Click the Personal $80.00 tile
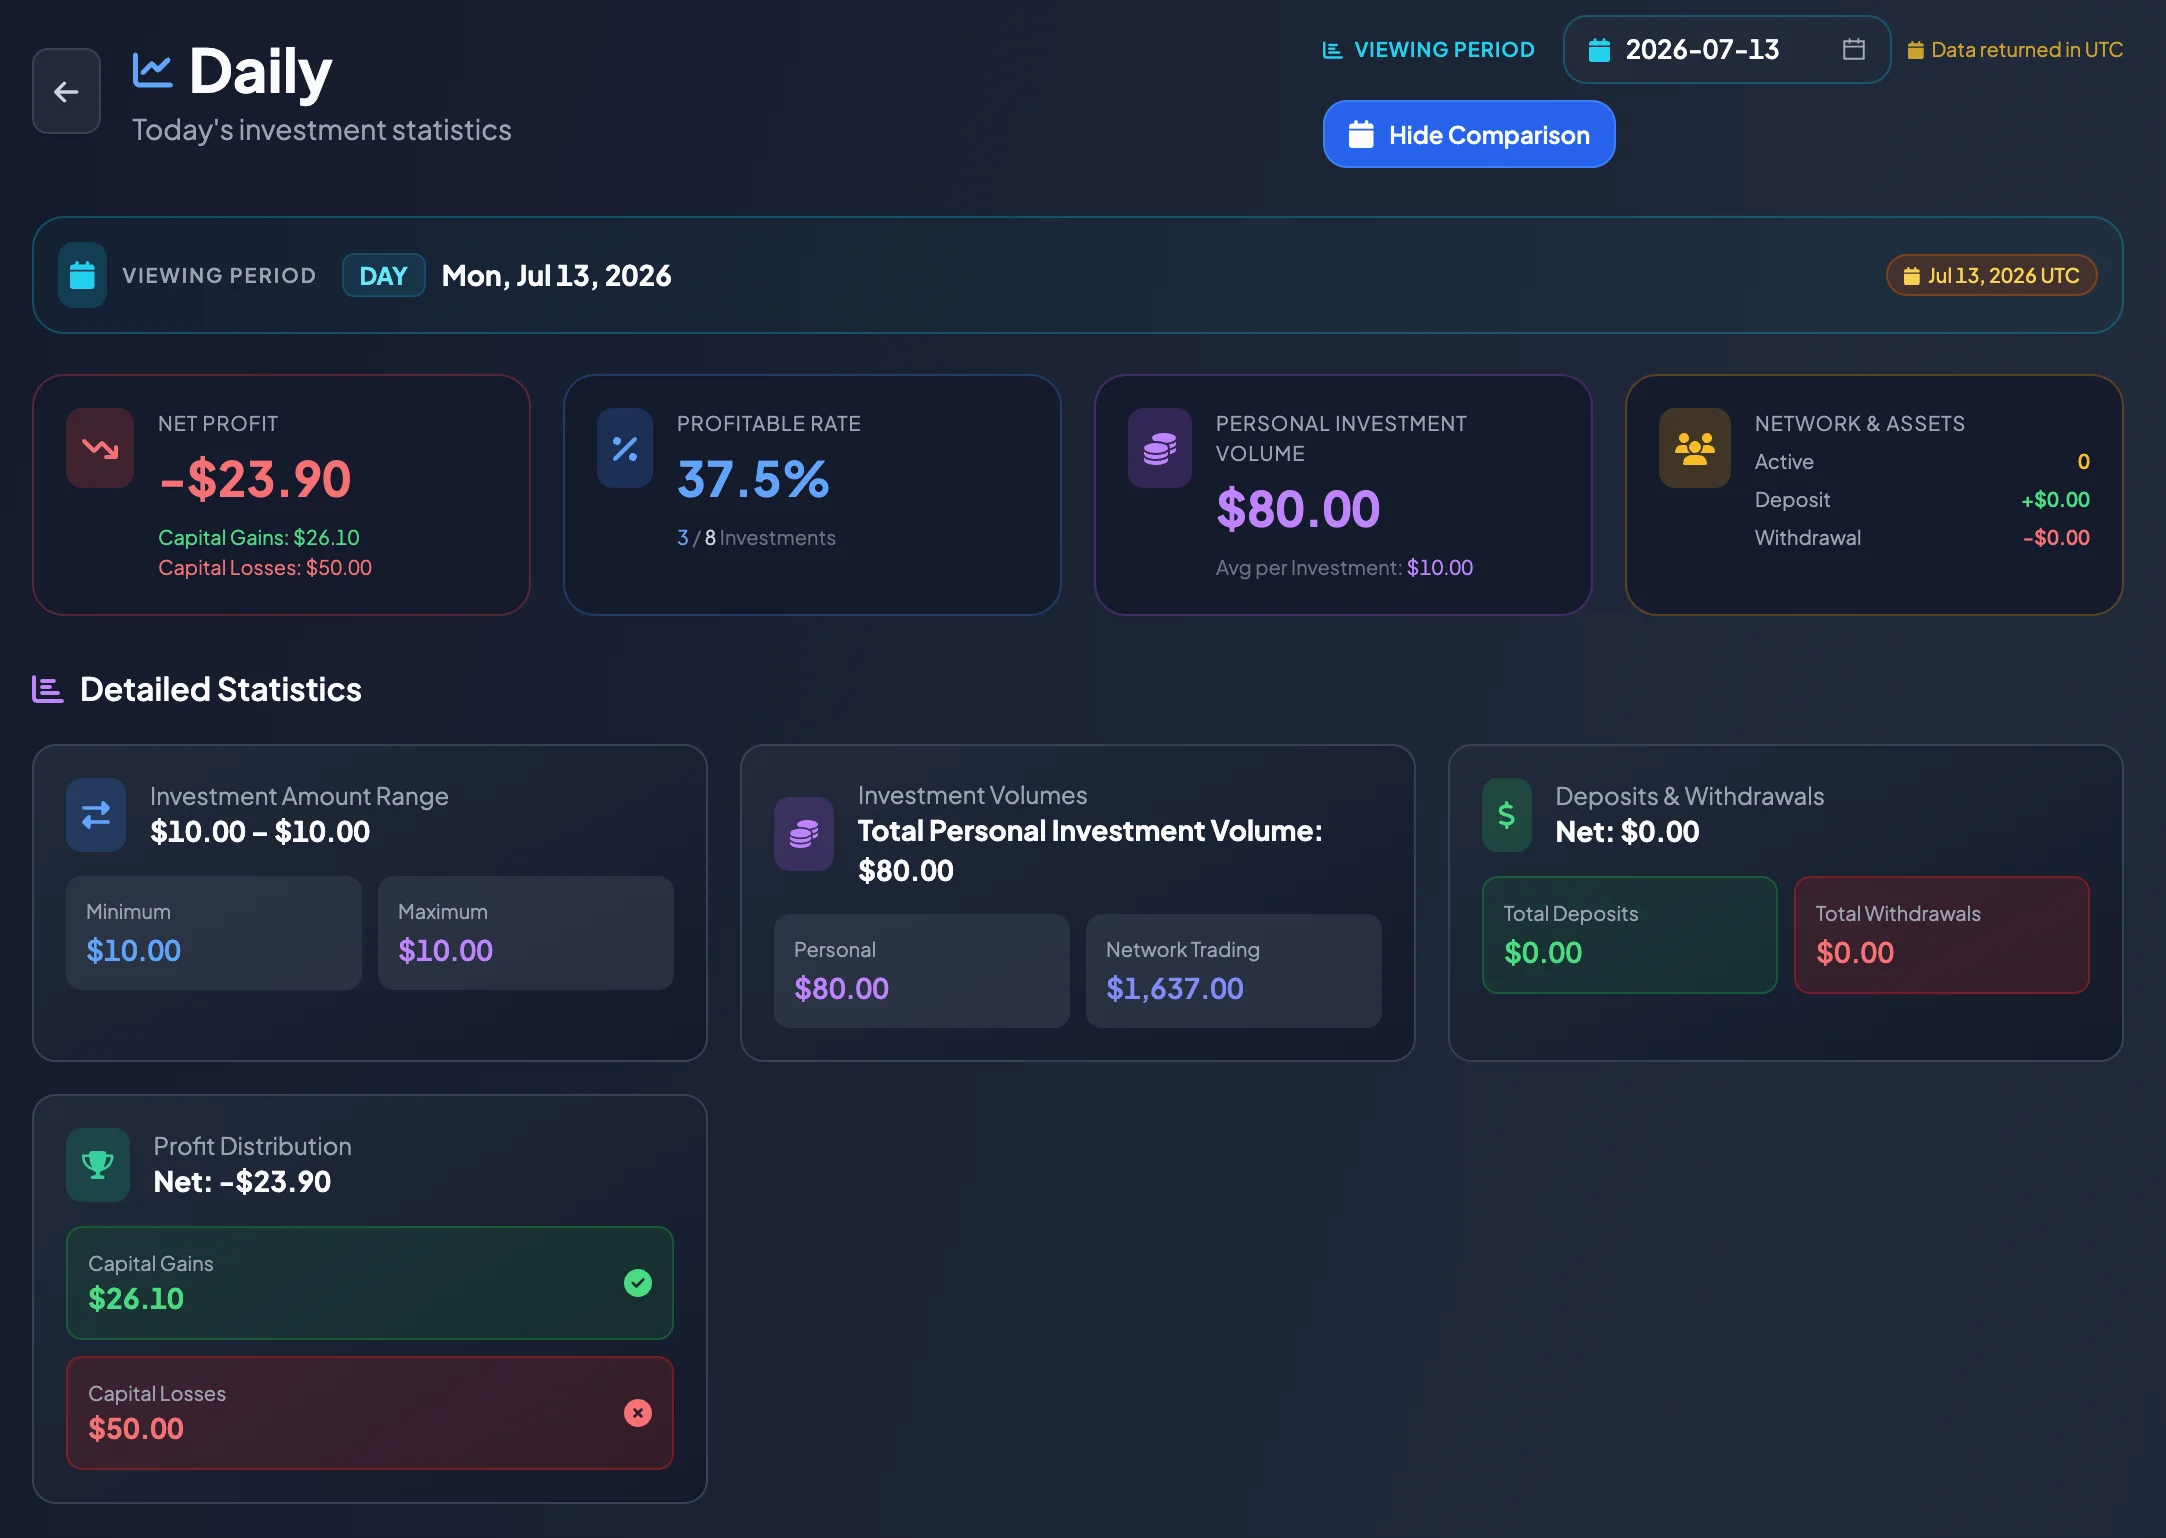 [x=922, y=971]
